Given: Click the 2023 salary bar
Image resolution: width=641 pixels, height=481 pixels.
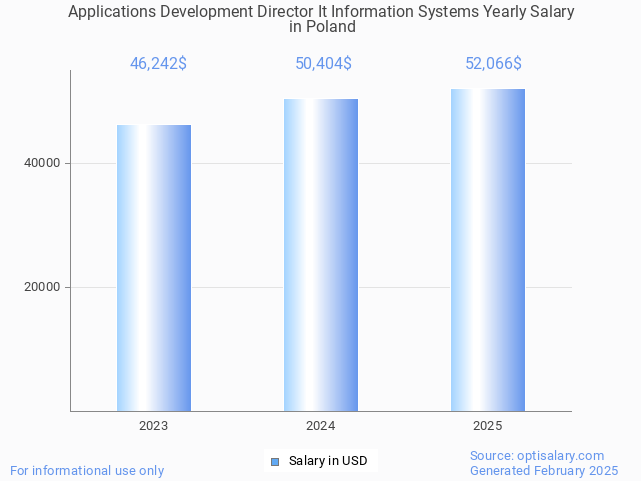Looking at the screenshot, I should pyautogui.click(x=154, y=268).
